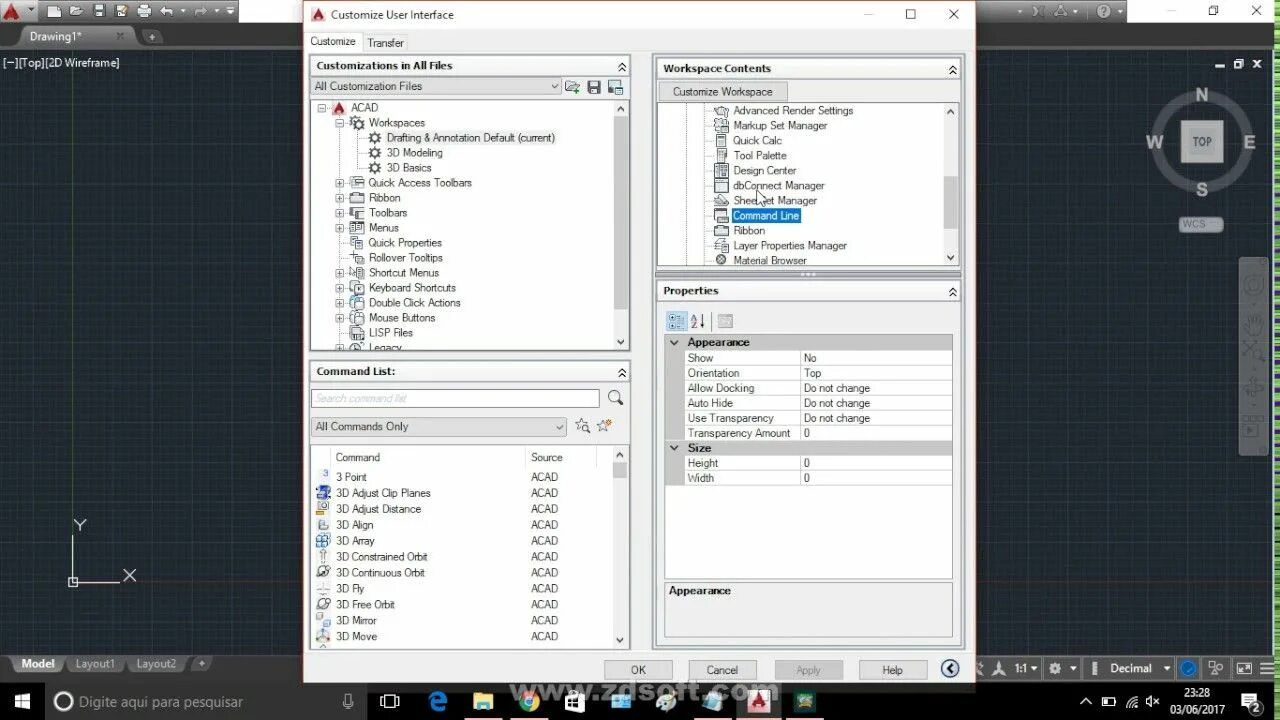
Task: Switch Properties to alphabetical sort icon
Action: [x=698, y=321]
